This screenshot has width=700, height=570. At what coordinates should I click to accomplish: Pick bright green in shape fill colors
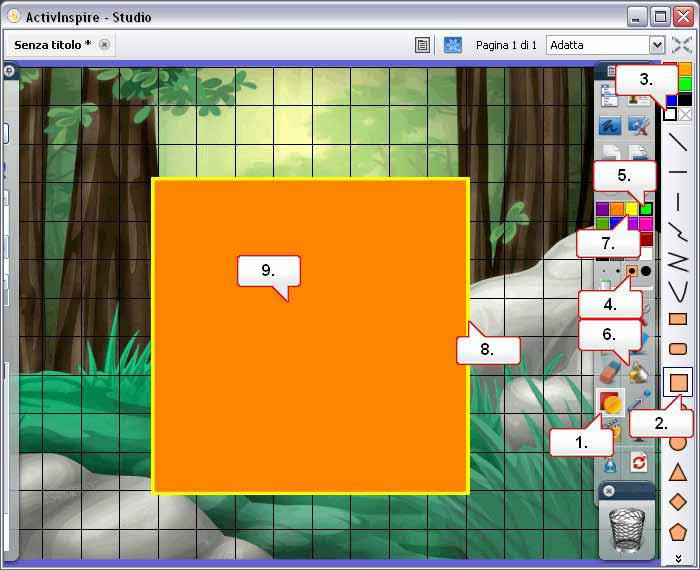click(x=685, y=84)
